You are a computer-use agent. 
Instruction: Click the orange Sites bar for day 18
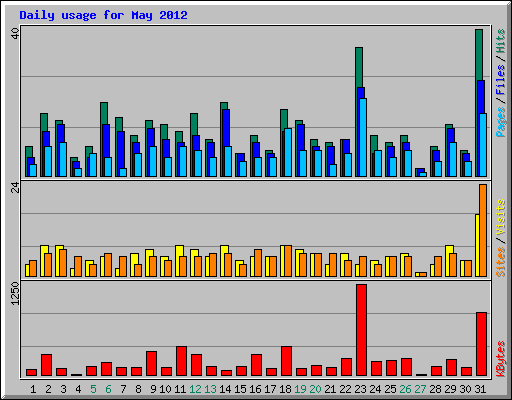[x=288, y=261]
